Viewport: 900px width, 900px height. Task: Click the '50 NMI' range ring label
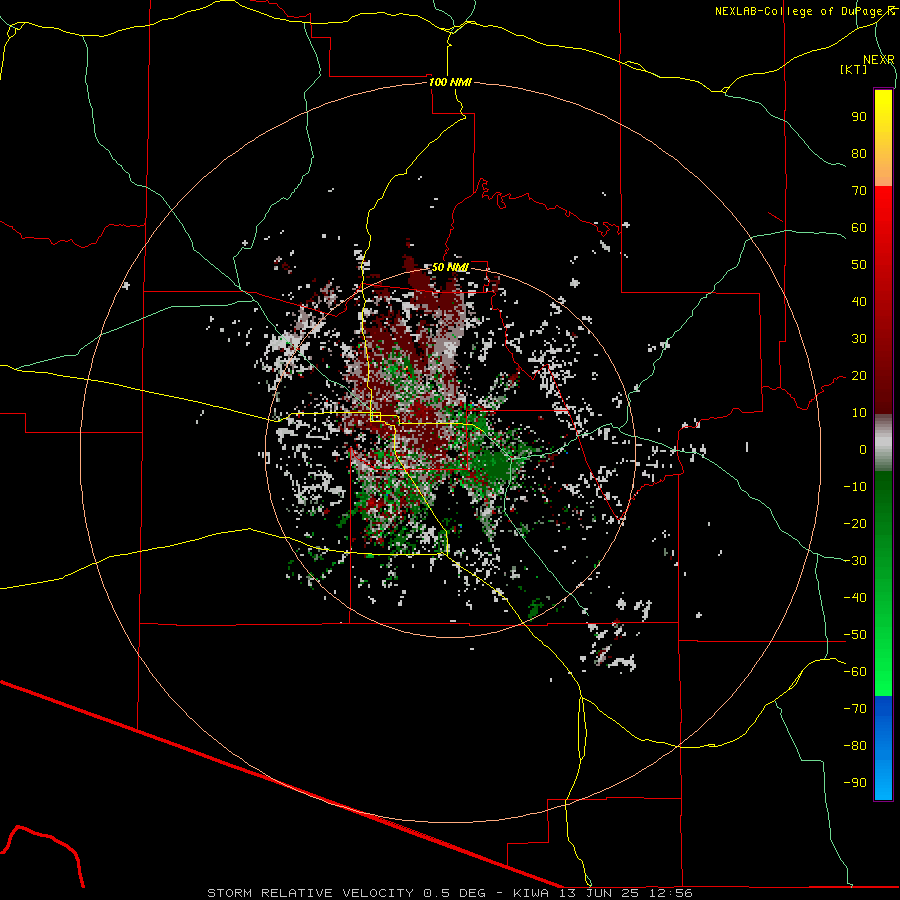(451, 267)
